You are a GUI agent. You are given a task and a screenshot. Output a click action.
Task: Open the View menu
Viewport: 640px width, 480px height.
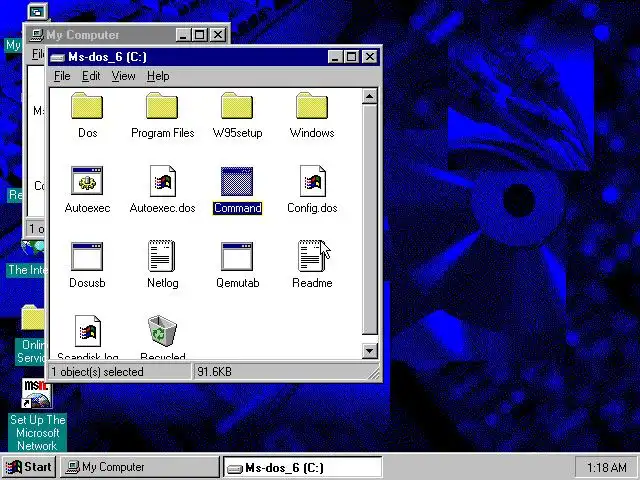pos(123,76)
